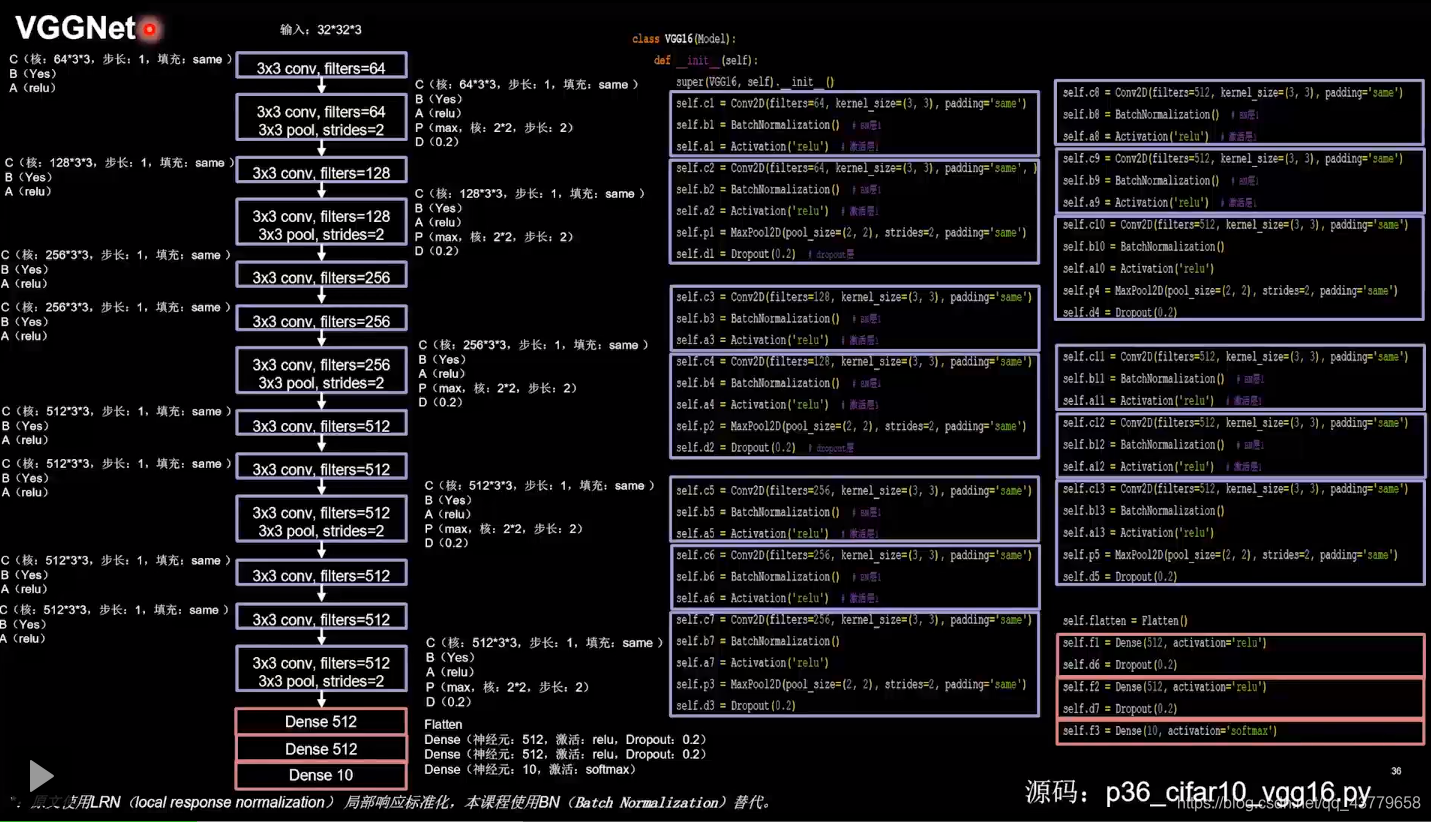Select the 'class VGG16(Model):' code line
Viewport: 1431px width, 822px height.
click(x=684, y=39)
